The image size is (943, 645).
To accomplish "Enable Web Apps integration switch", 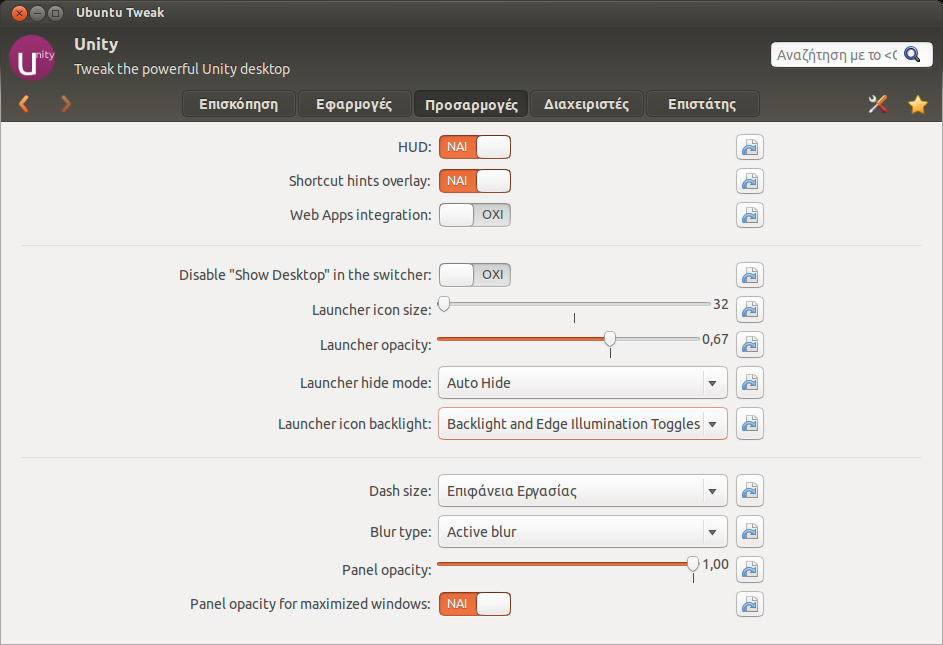I will click(x=475, y=215).
